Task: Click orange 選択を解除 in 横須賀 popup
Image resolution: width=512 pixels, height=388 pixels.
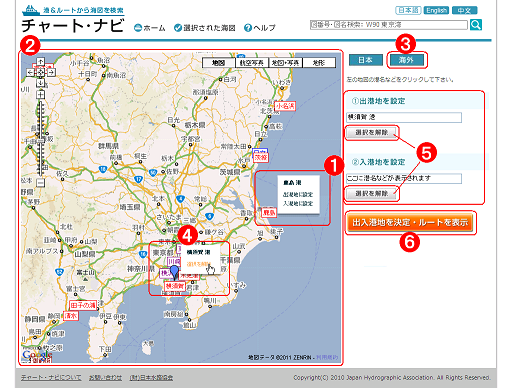Action: 199,264
